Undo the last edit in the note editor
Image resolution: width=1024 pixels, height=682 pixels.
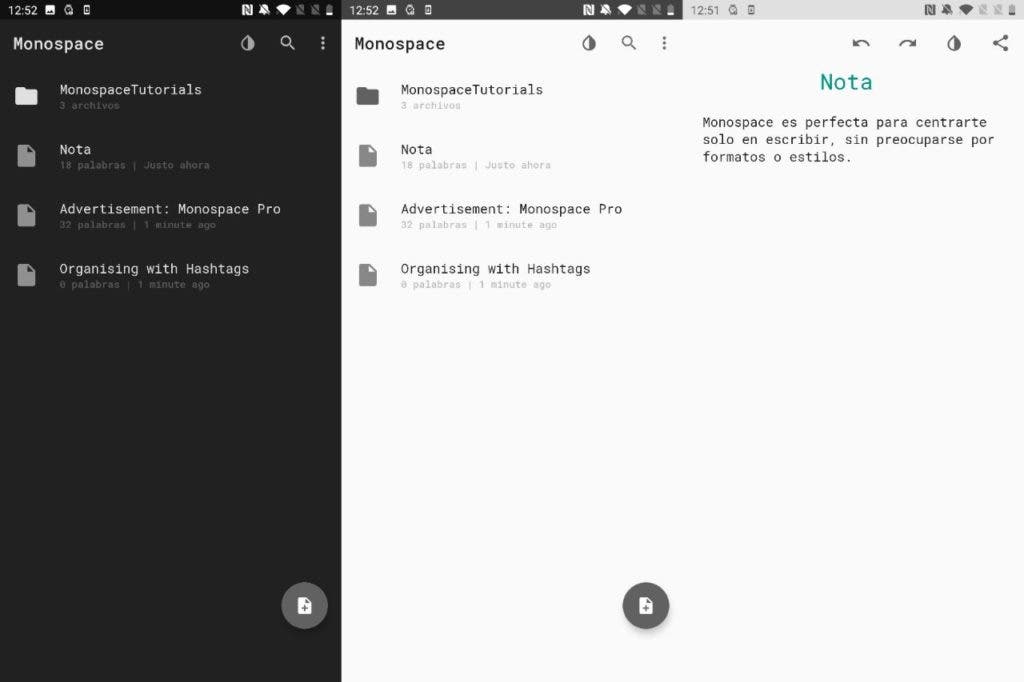coord(861,43)
